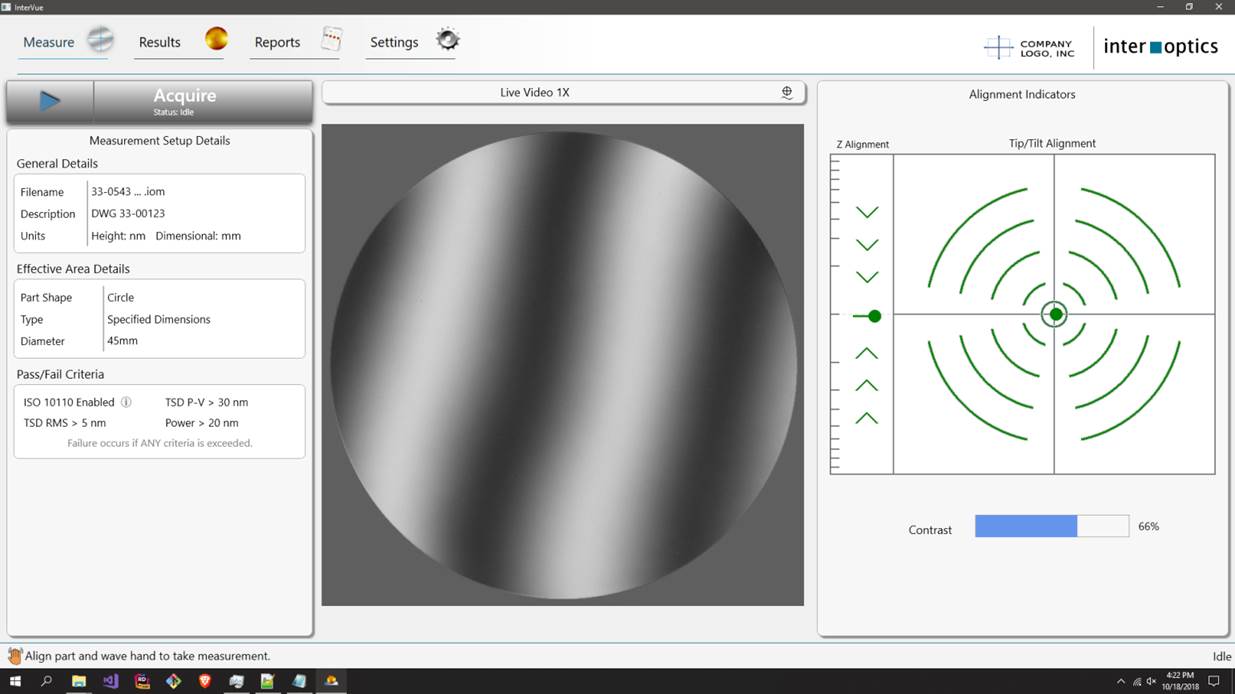This screenshot has height=694, width=1235.
Task: Click the Filename field value
Action: click(x=127, y=192)
